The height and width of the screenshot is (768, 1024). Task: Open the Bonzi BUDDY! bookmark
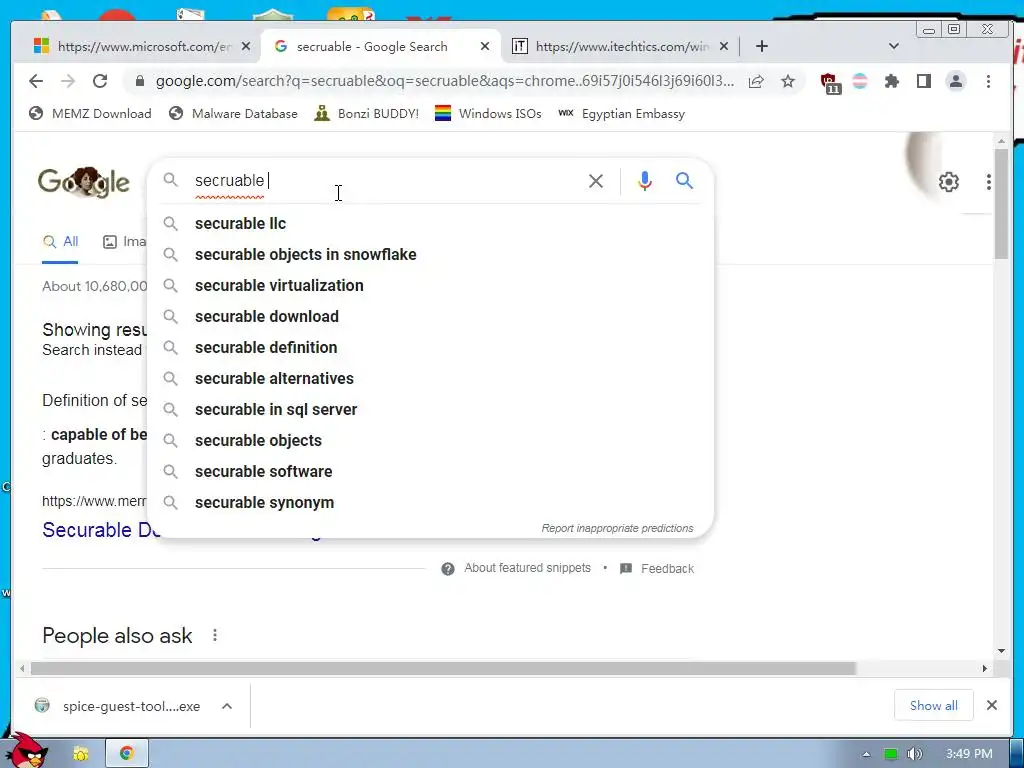pos(366,114)
